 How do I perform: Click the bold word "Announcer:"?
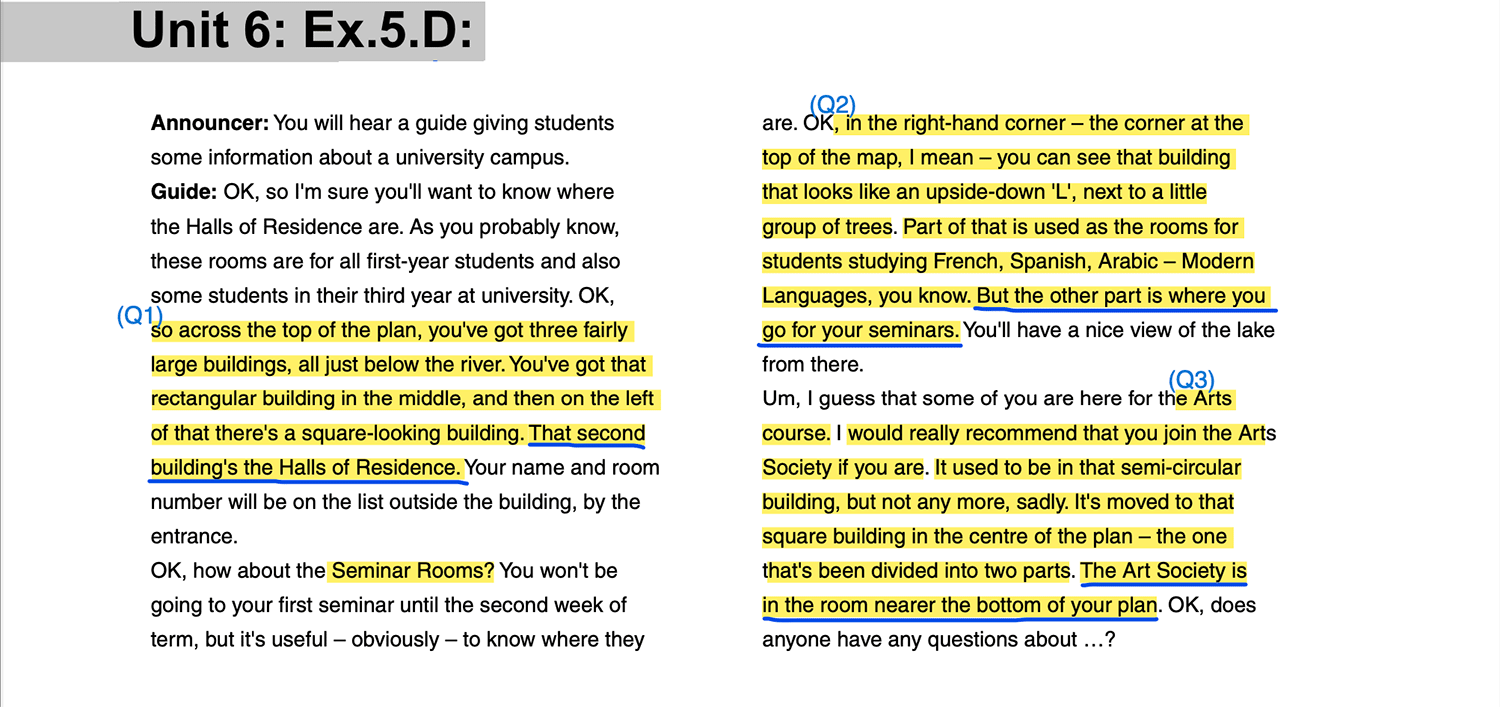(210, 124)
